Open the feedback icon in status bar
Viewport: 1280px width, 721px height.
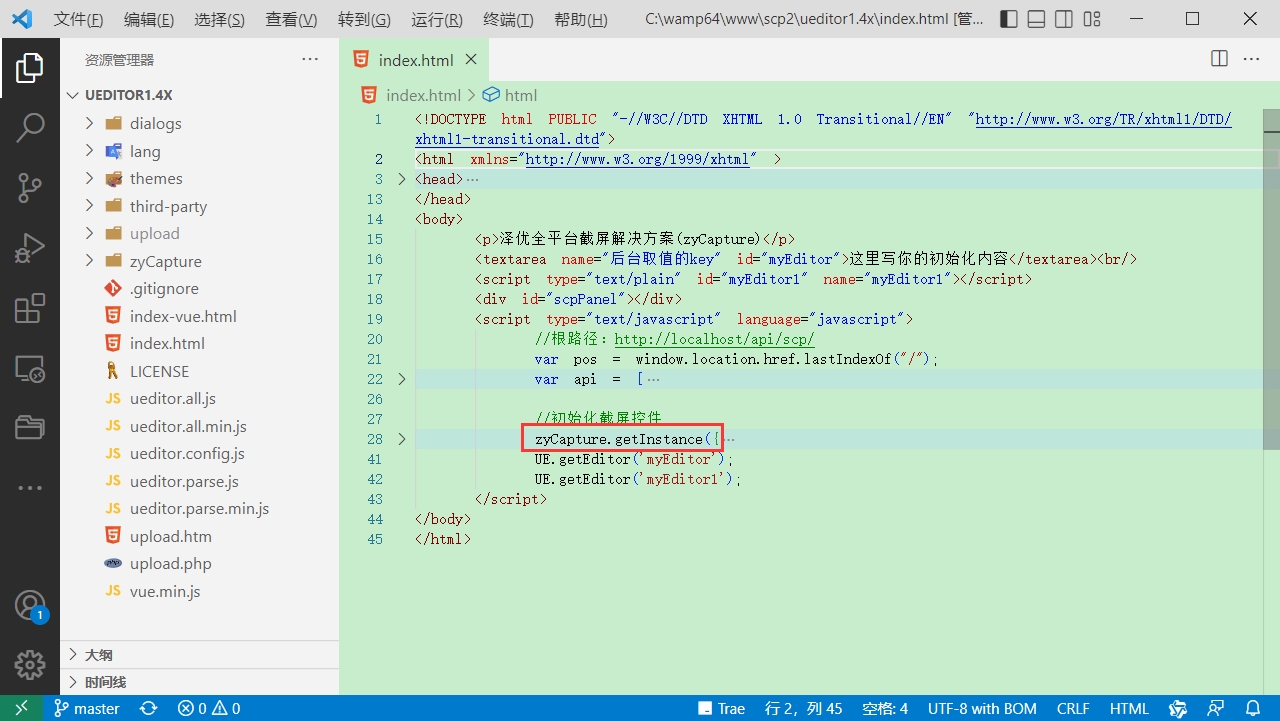coord(1215,708)
